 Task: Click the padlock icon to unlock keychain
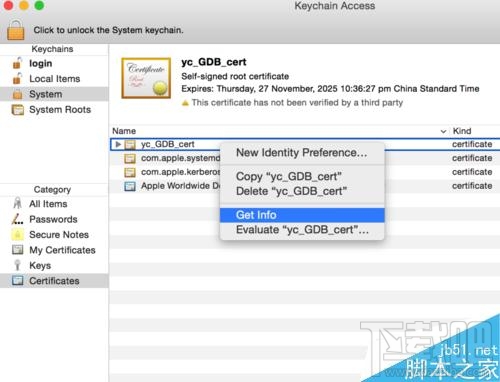pos(16,30)
